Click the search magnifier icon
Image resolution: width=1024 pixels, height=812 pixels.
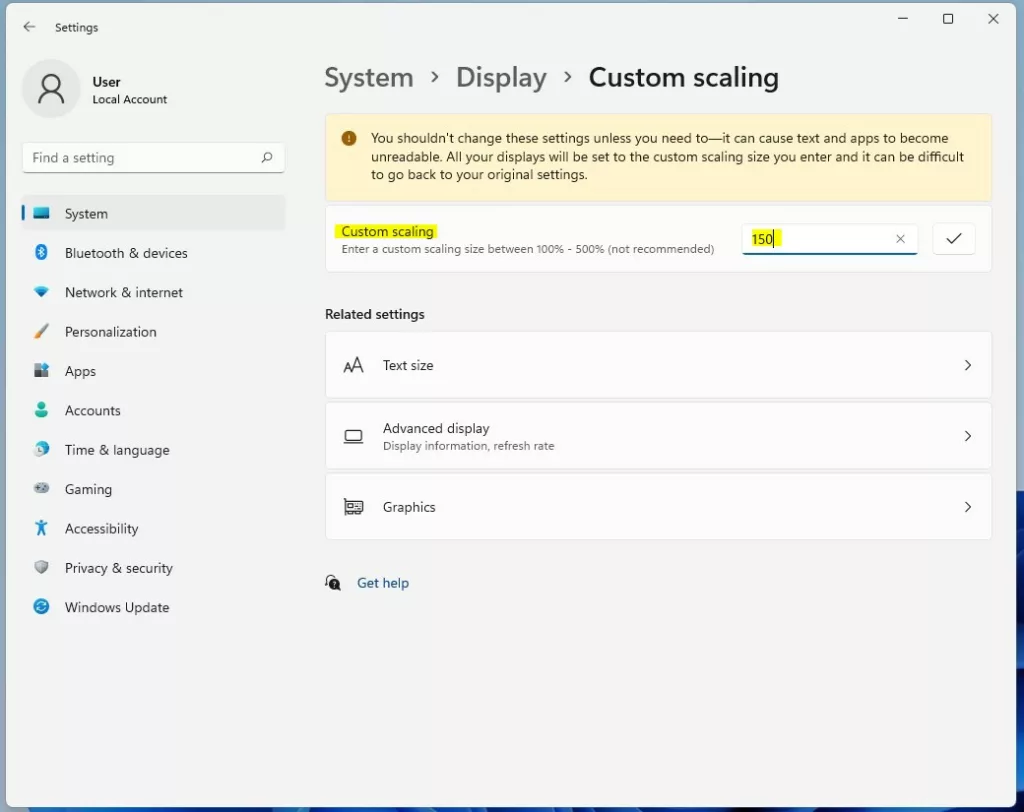267,158
